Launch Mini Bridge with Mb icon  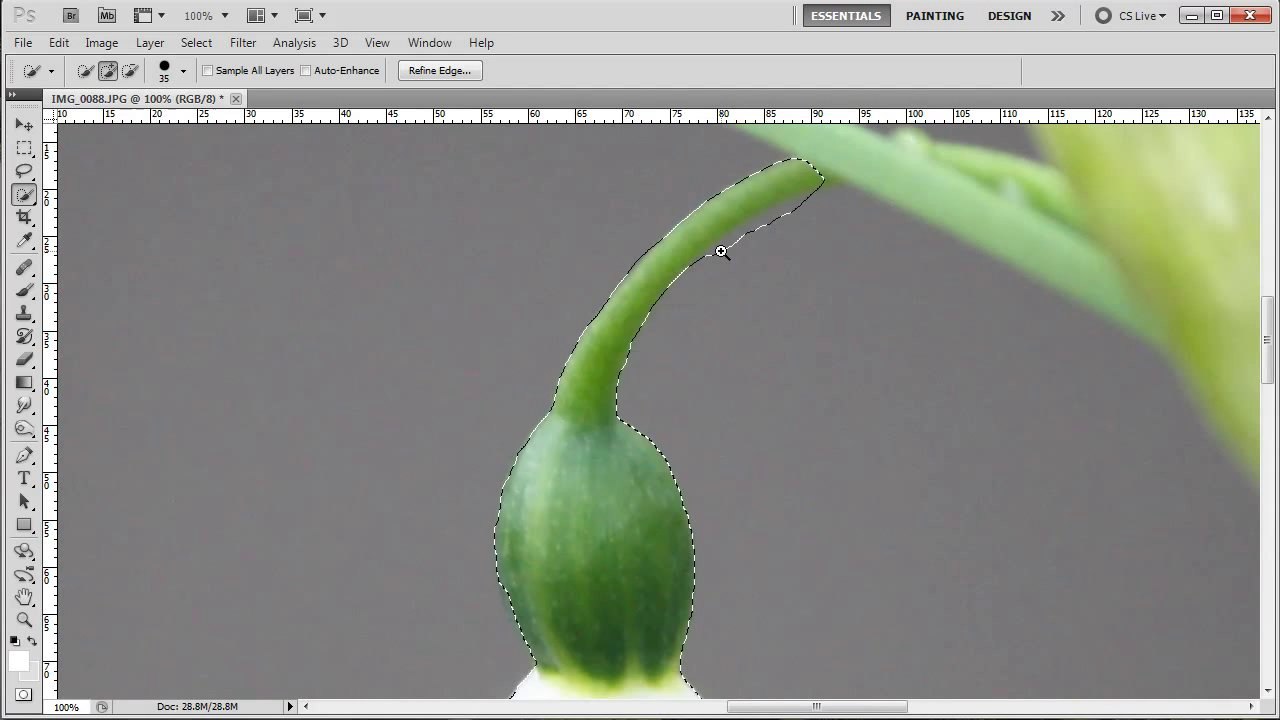click(x=107, y=15)
